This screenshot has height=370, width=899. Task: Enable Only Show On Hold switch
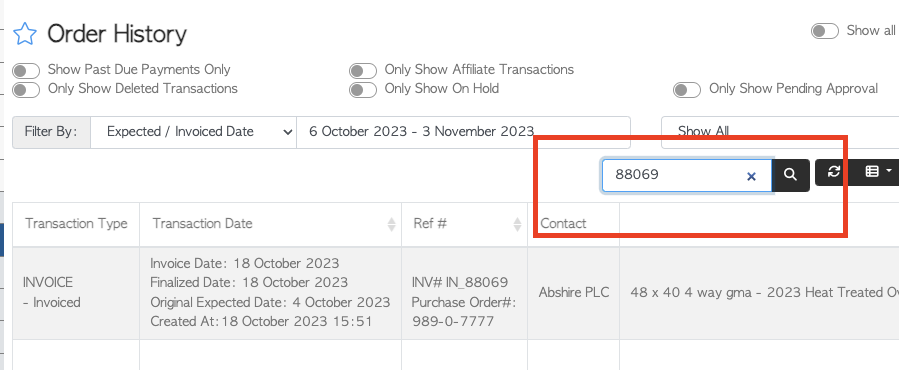pyautogui.click(x=363, y=90)
